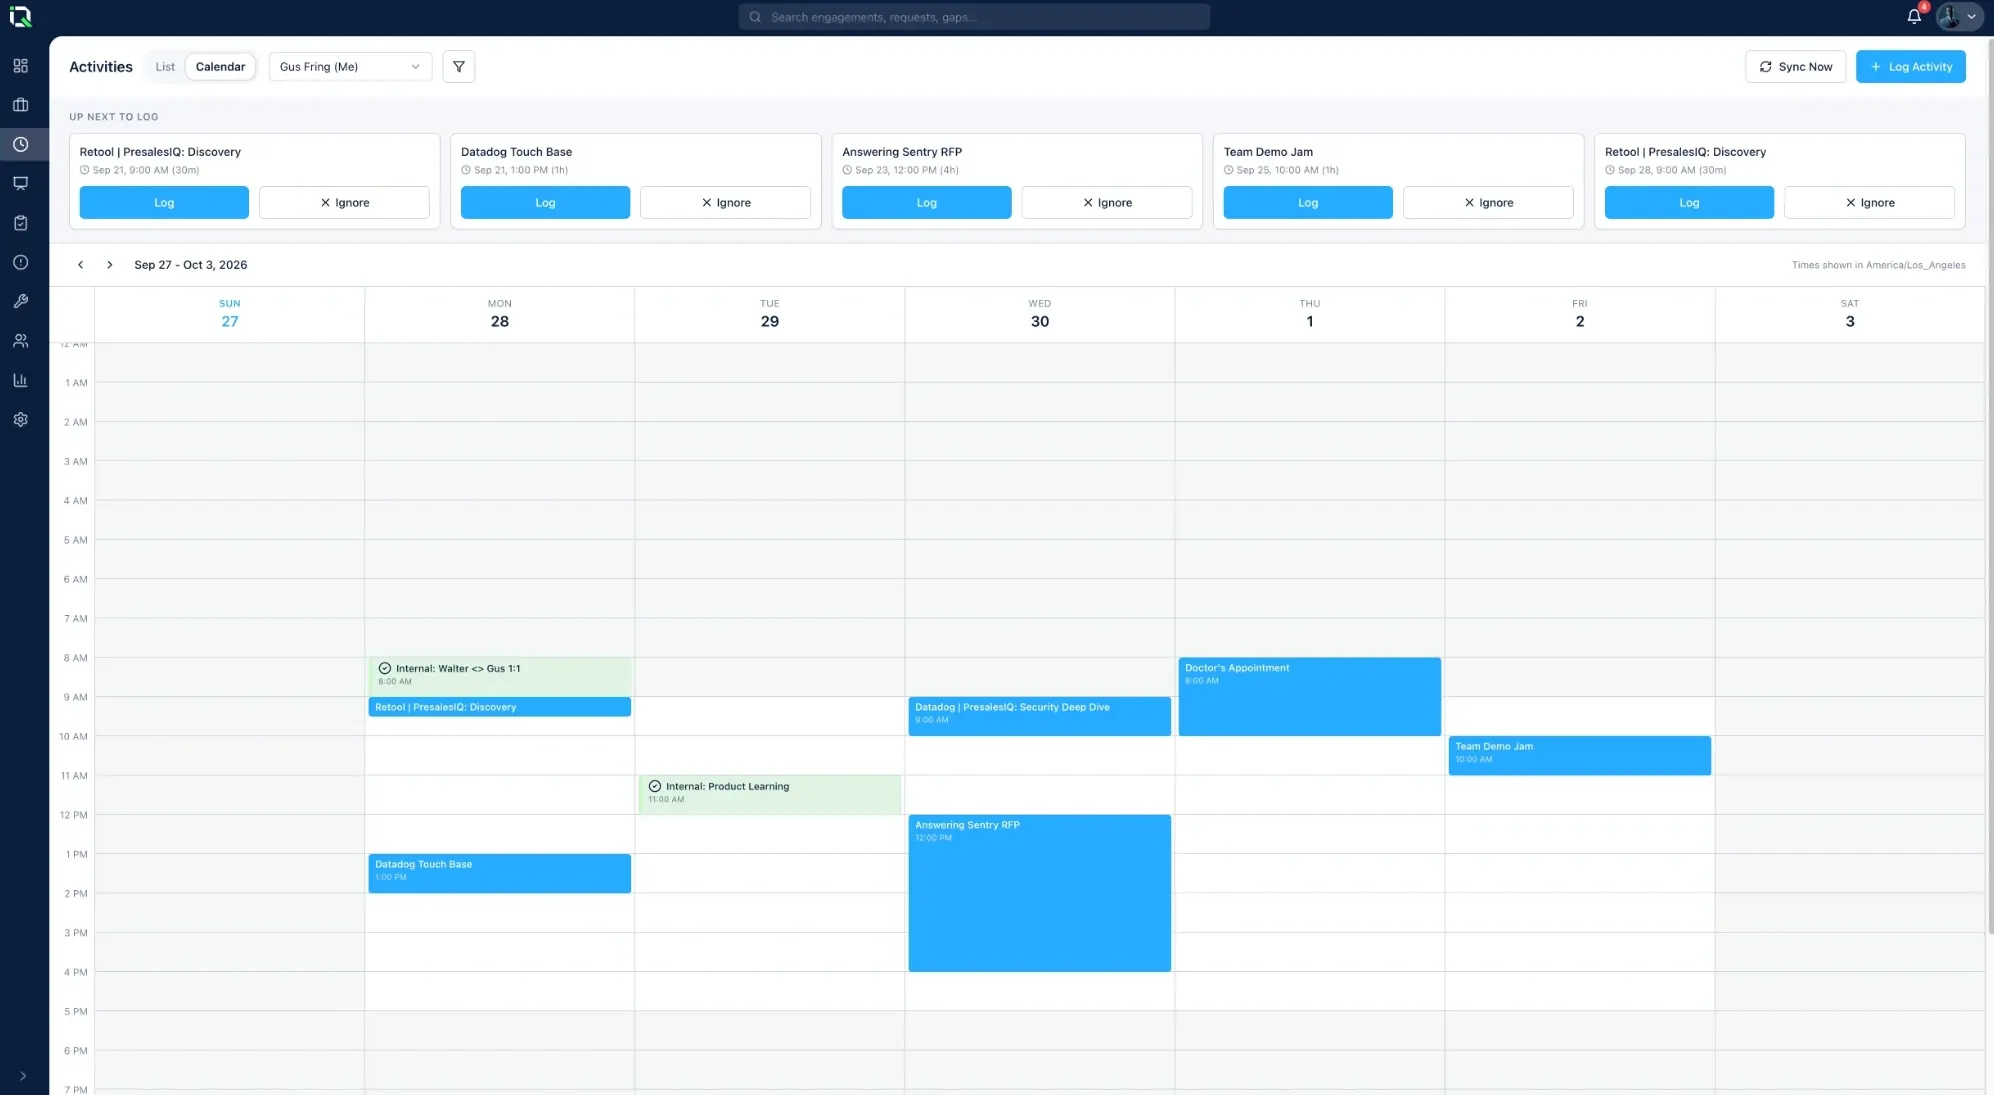Image resolution: width=1994 pixels, height=1095 pixels.
Task: Log the Datadog Touch Base card
Action: pos(545,202)
